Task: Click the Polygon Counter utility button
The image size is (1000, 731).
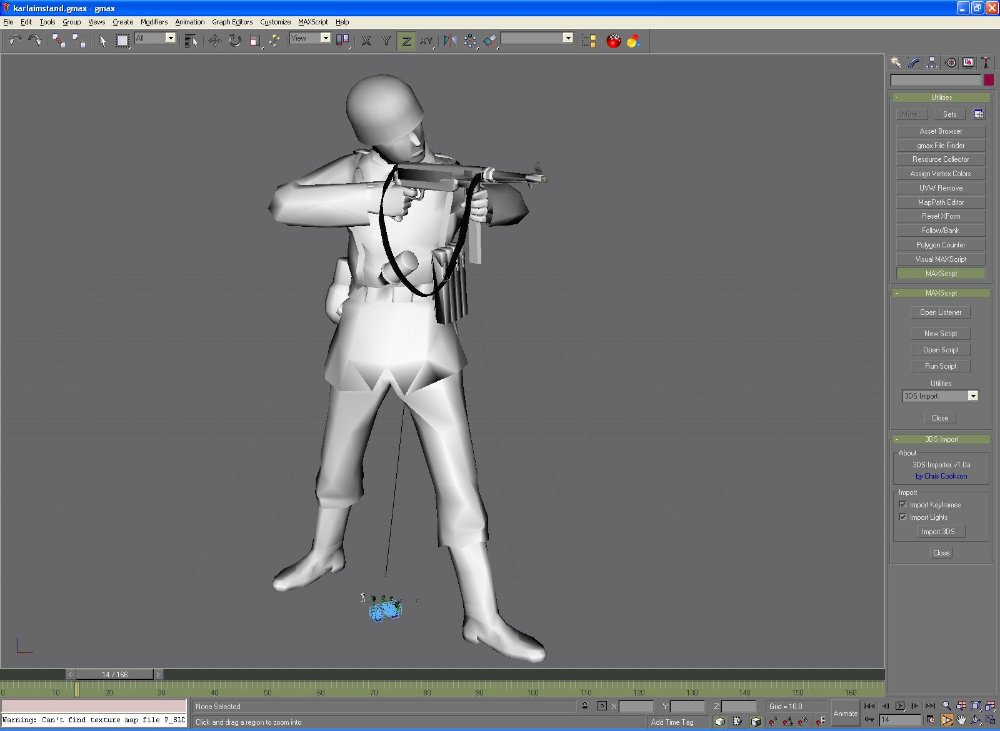Action: [x=940, y=245]
